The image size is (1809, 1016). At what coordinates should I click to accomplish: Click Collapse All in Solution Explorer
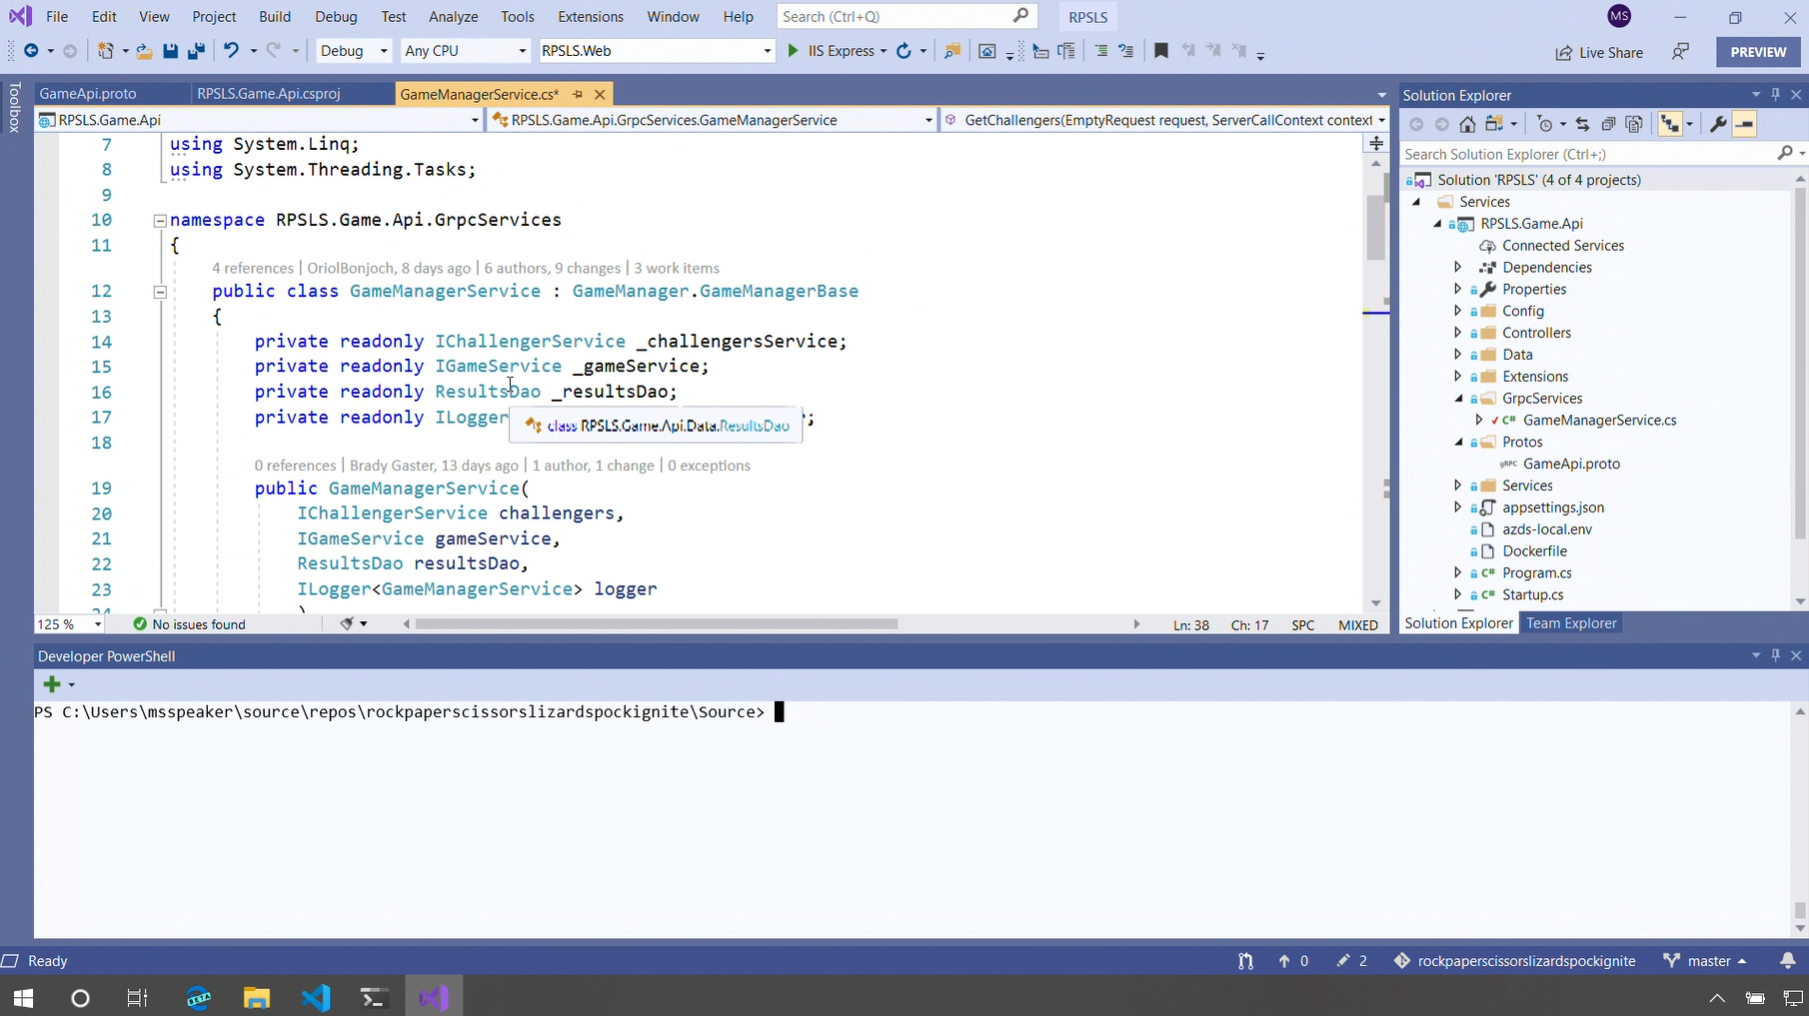point(1608,124)
